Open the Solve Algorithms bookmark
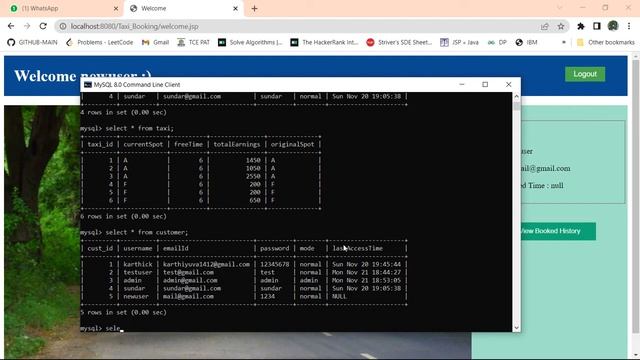This screenshot has height=360, width=640. pyautogui.click(x=250, y=42)
